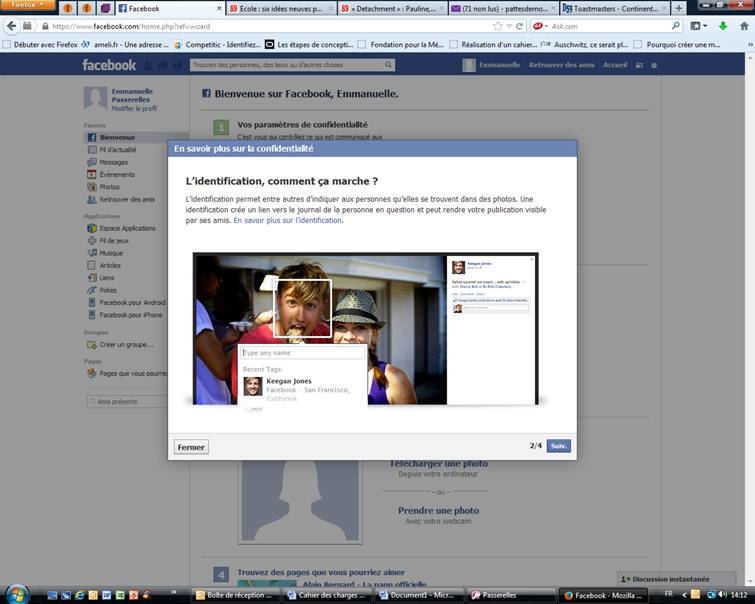
Task: Open the orange Firefox menu button
Action: pos(27,5)
